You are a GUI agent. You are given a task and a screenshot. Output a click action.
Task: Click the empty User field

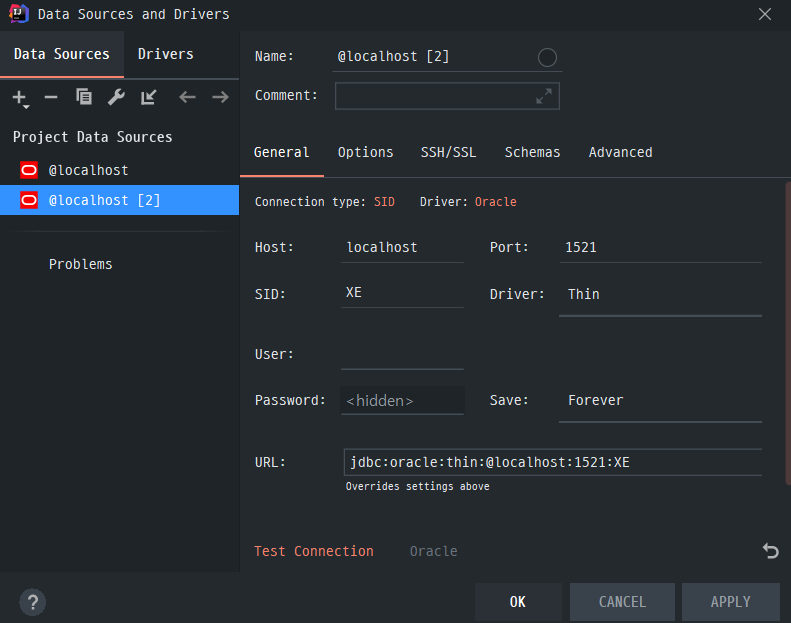(402, 355)
